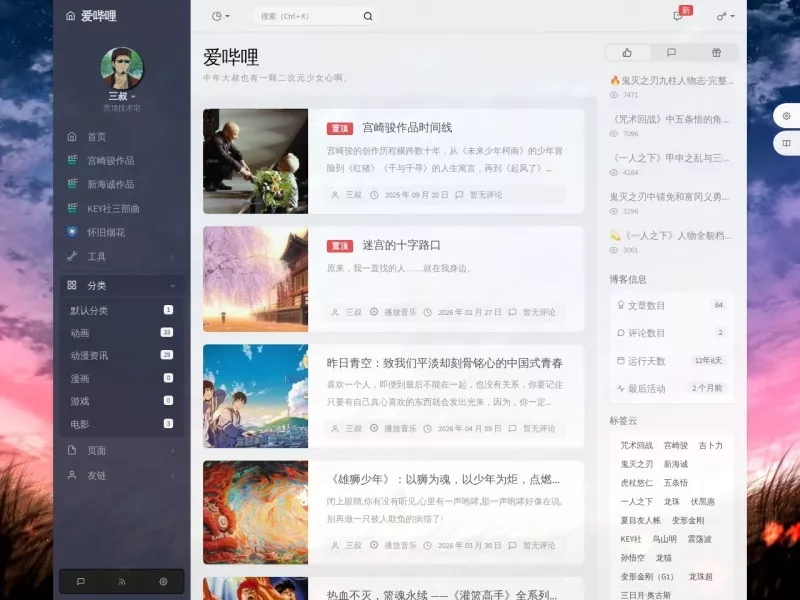Open the key login dropdown
This screenshot has height=600, width=800.
click(725, 16)
